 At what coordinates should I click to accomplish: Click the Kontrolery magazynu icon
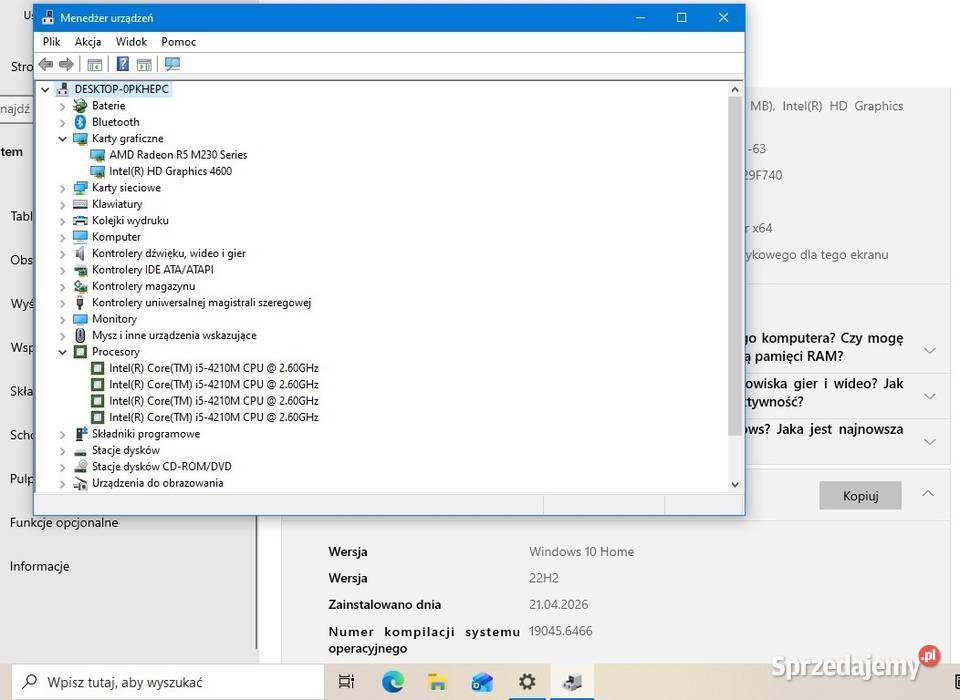click(80, 286)
